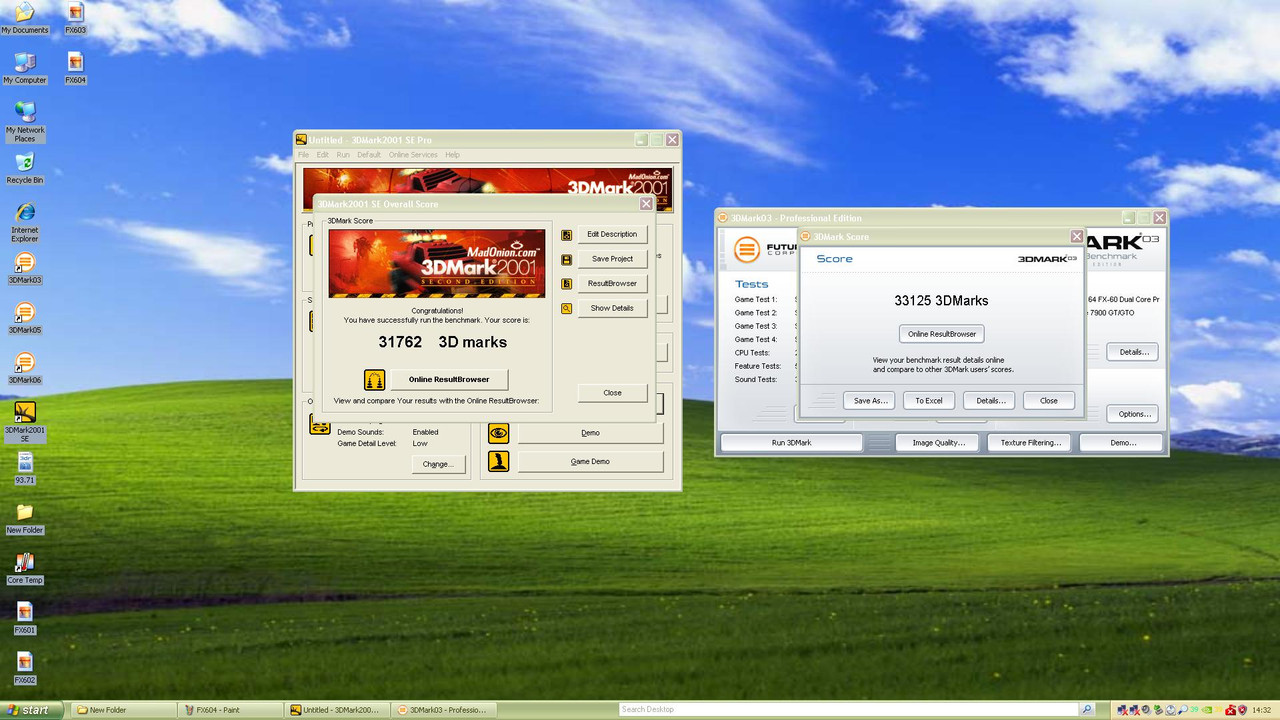Click the 31762 3D marks score text

click(442, 342)
